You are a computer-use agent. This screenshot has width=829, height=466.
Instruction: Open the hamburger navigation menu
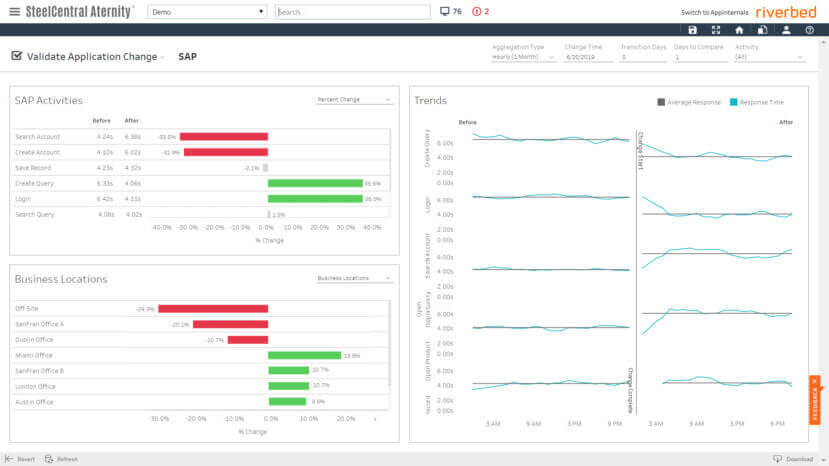tap(14, 12)
